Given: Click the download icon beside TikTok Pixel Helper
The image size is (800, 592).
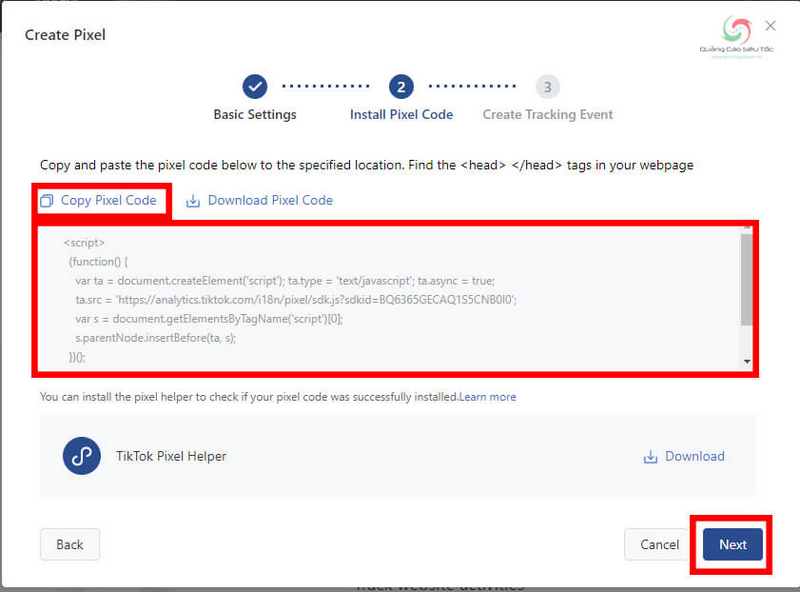Looking at the screenshot, I should [650, 456].
